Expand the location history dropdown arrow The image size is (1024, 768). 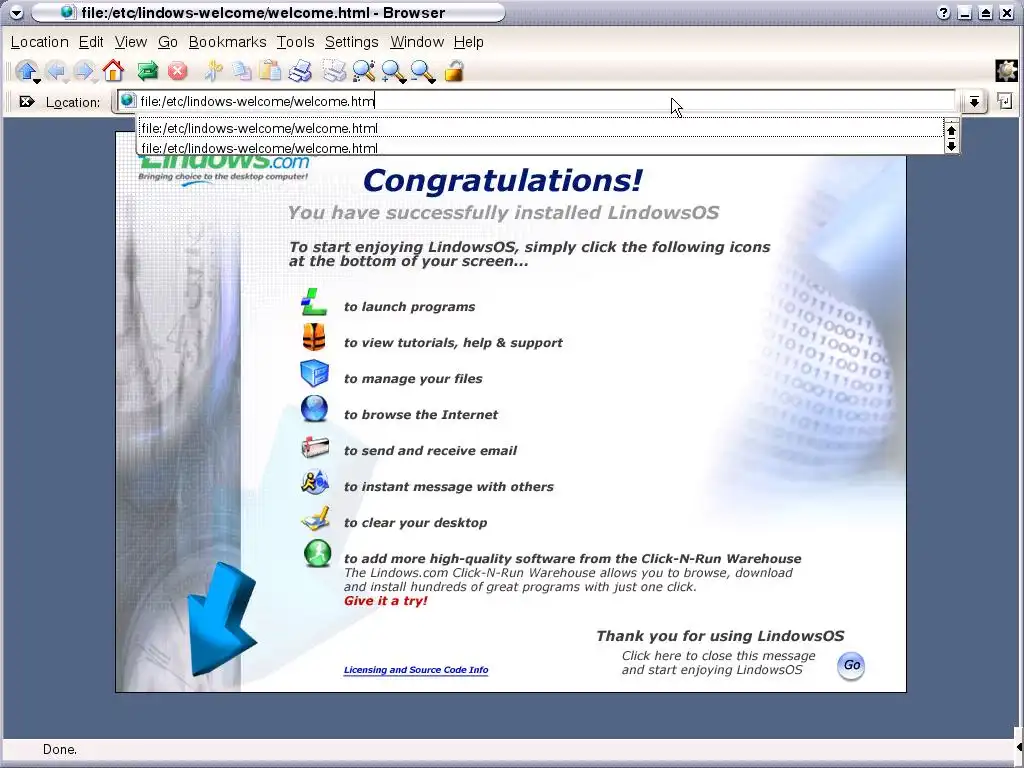point(974,101)
